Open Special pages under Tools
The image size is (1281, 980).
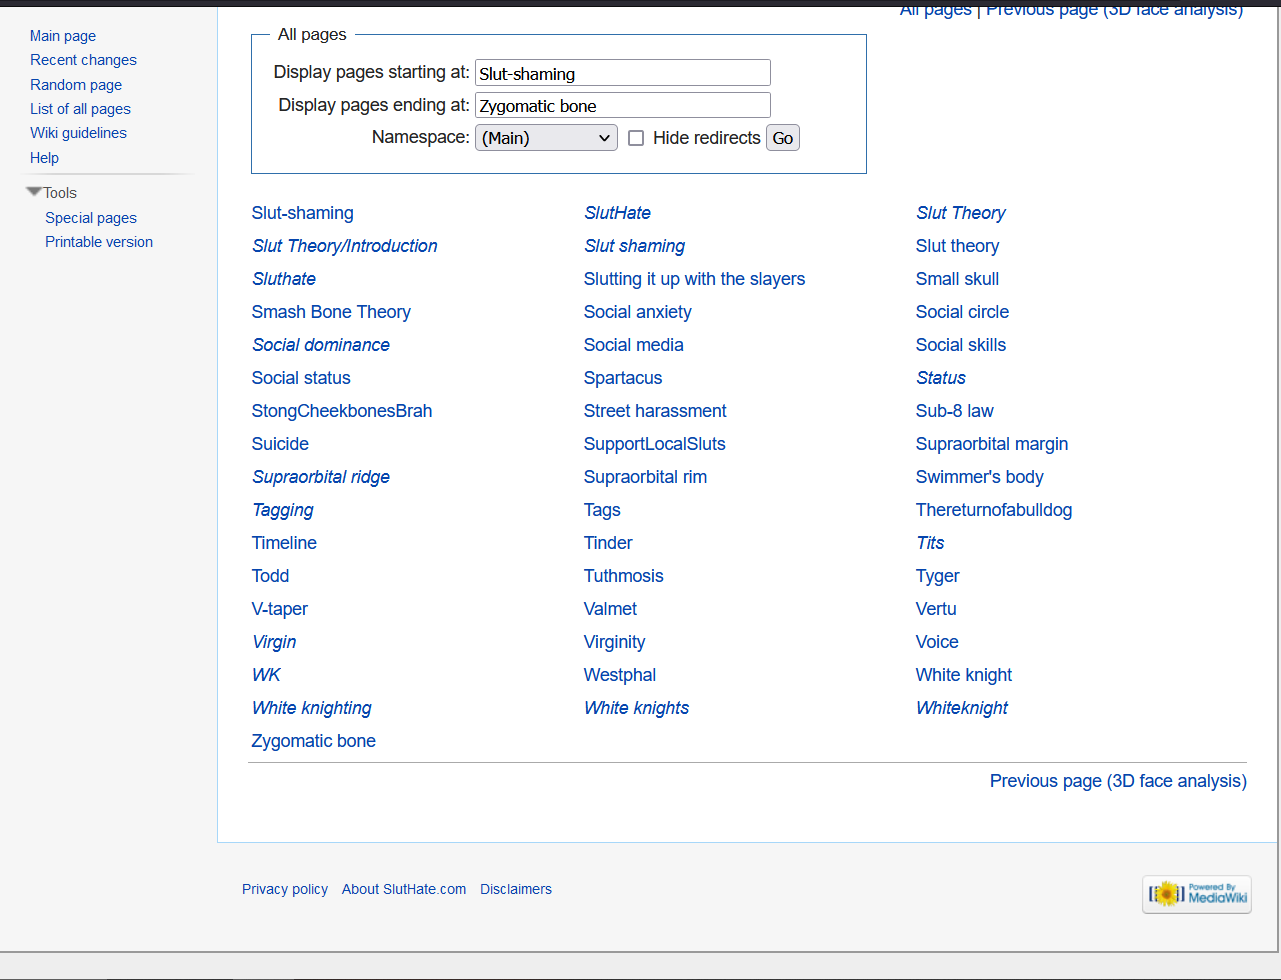point(91,218)
